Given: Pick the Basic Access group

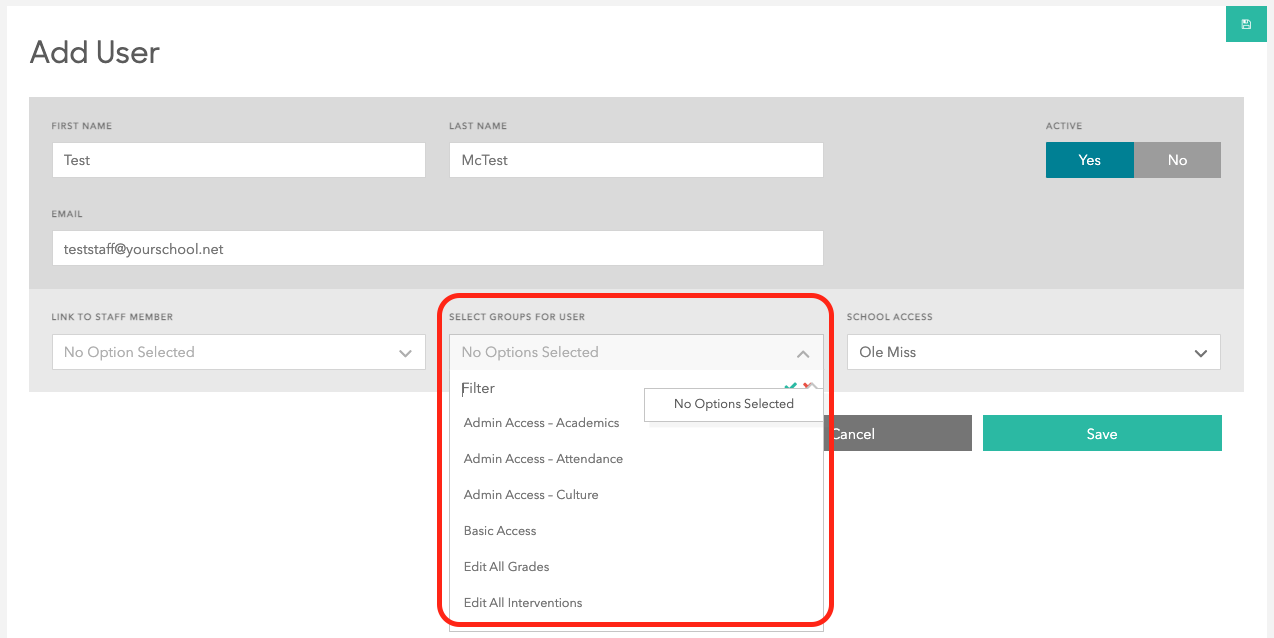Looking at the screenshot, I should click(500, 531).
